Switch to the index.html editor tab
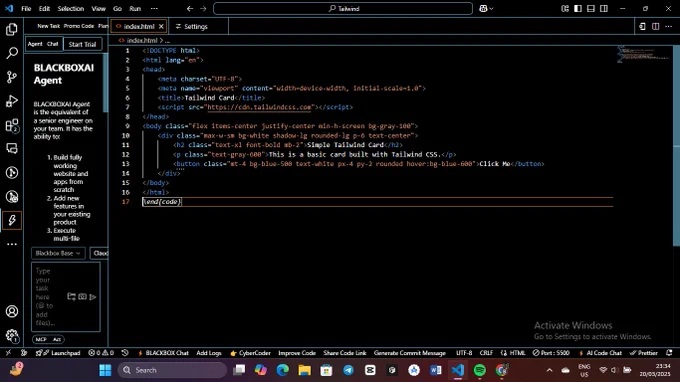Screen dimensions: 680x382 tap(139, 26)
